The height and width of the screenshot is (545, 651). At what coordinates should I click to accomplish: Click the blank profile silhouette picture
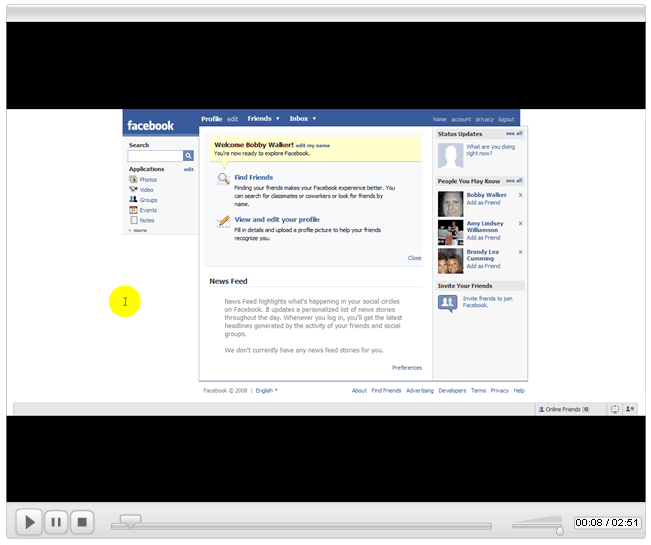(x=450, y=156)
